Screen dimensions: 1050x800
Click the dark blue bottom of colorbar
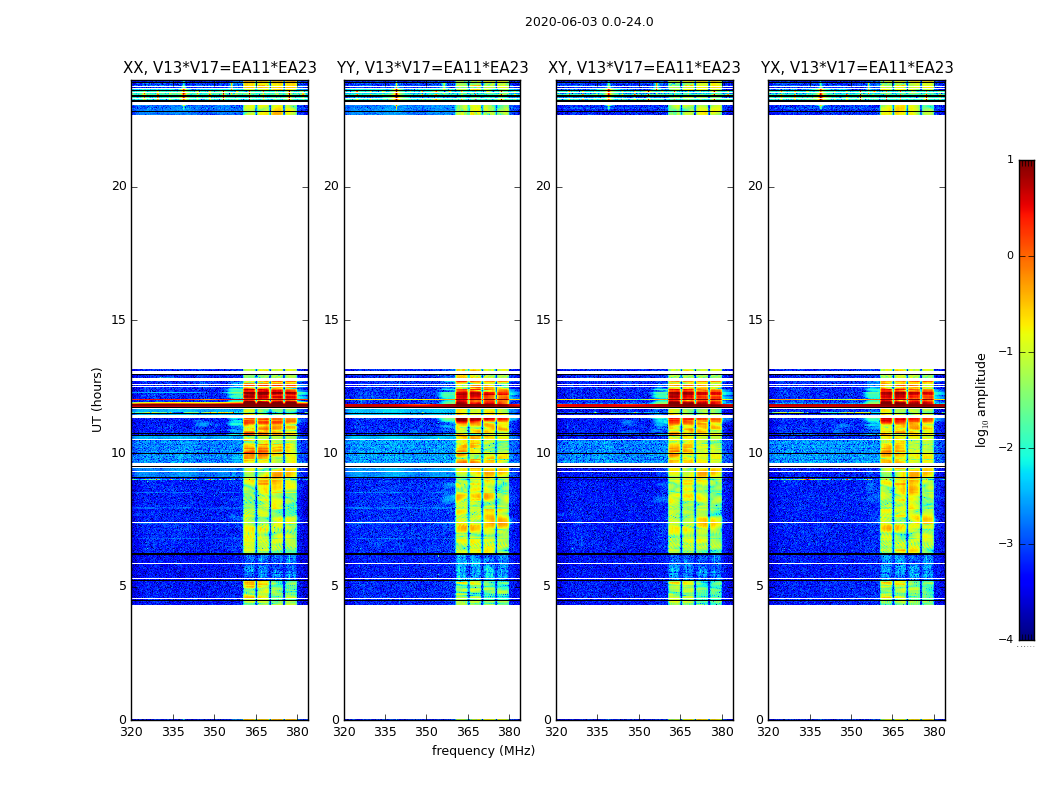(1026, 633)
